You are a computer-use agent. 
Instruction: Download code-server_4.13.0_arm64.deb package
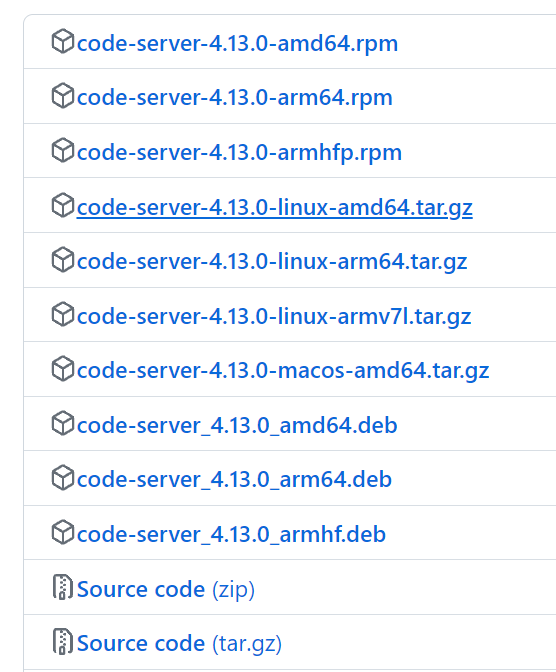pos(234,479)
